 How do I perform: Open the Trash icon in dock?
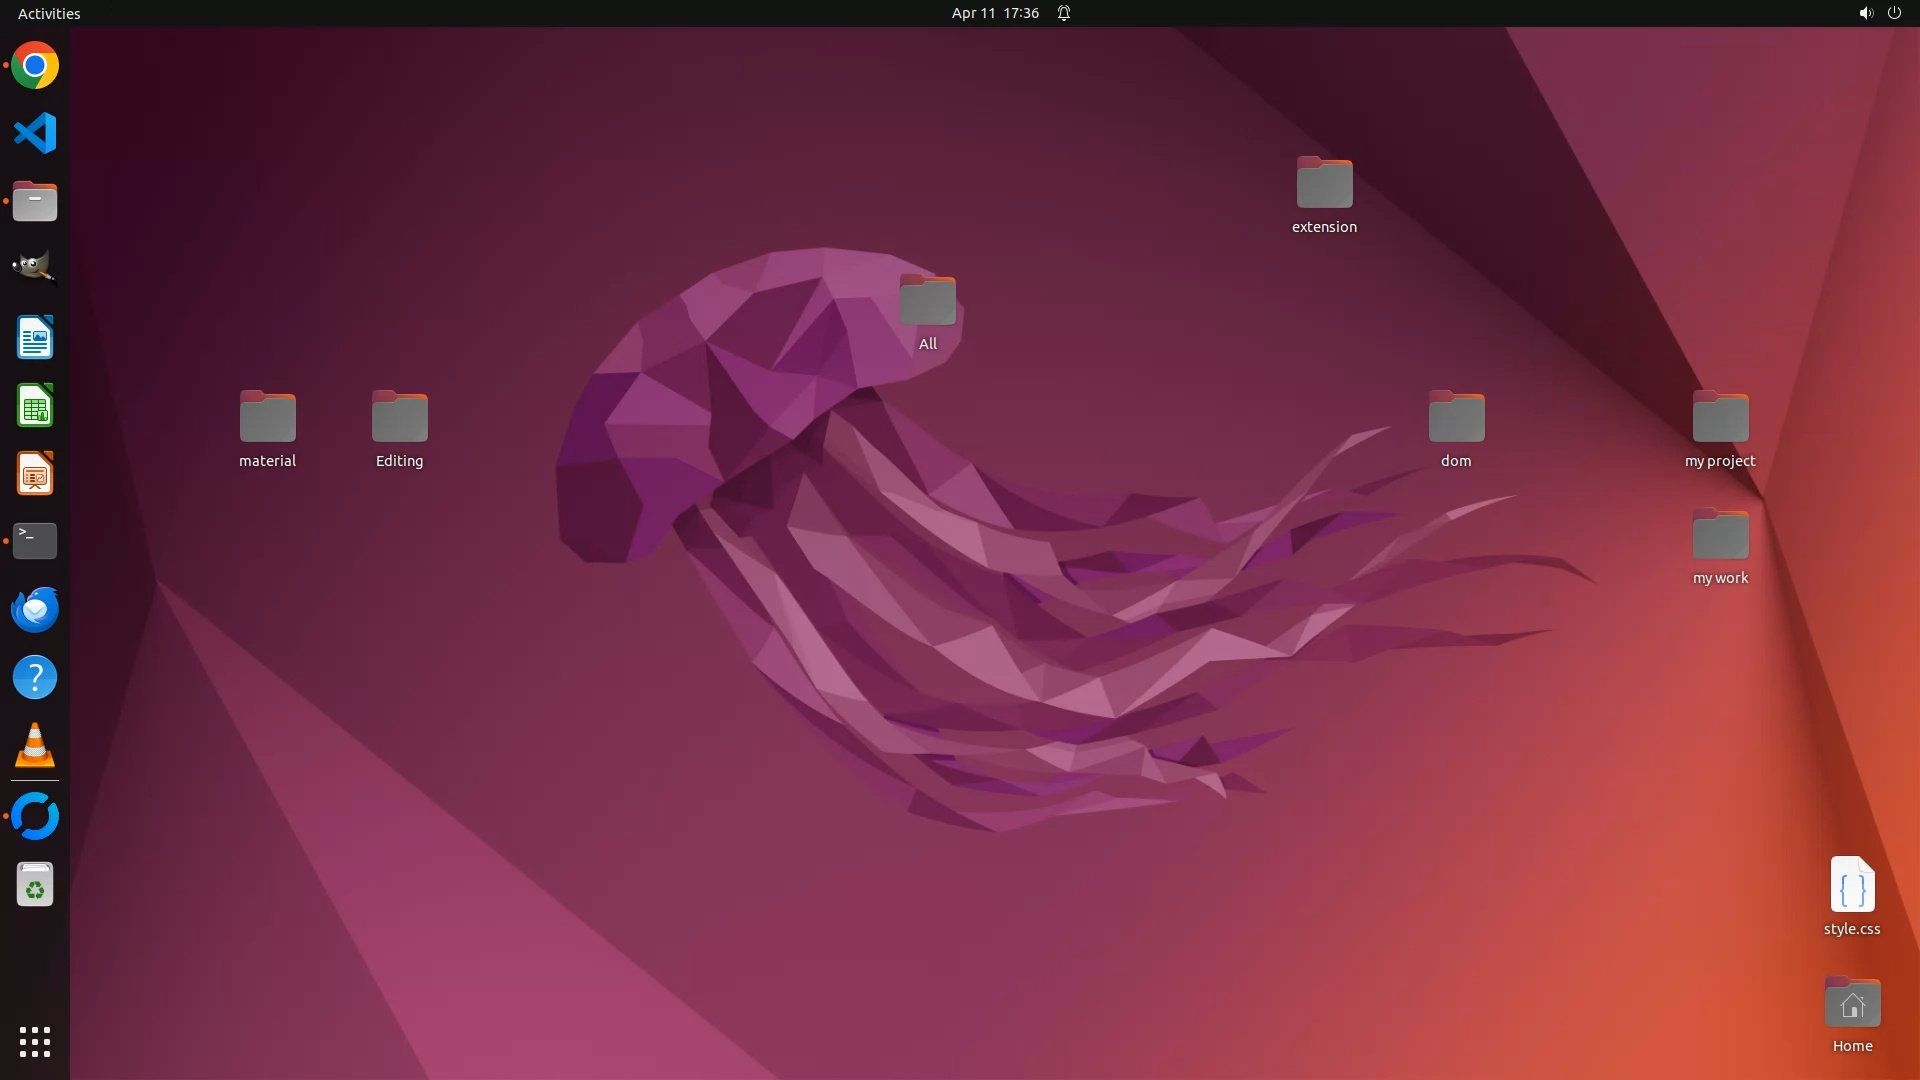35,886
